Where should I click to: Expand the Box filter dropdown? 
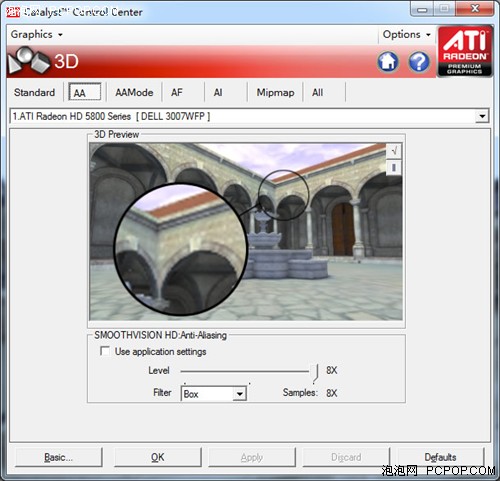239,394
